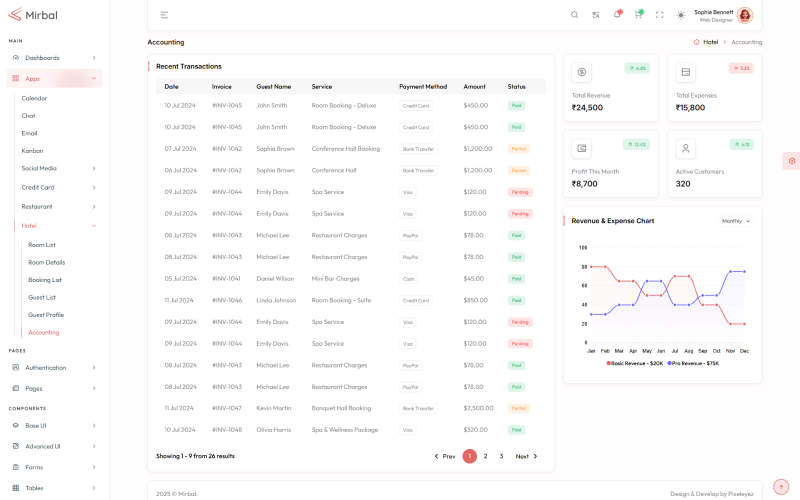Open the notifications bell
This screenshot has height=500, width=800.
point(617,15)
